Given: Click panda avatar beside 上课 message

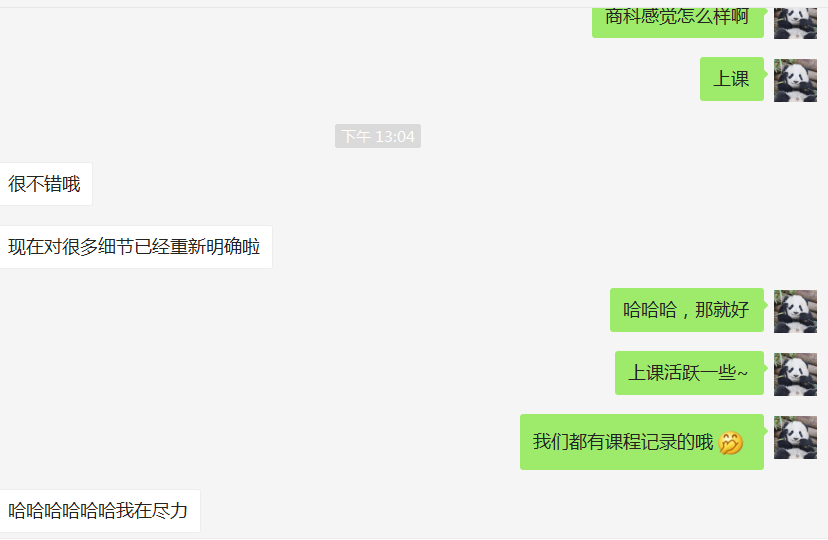Looking at the screenshot, I should [795, 80].
